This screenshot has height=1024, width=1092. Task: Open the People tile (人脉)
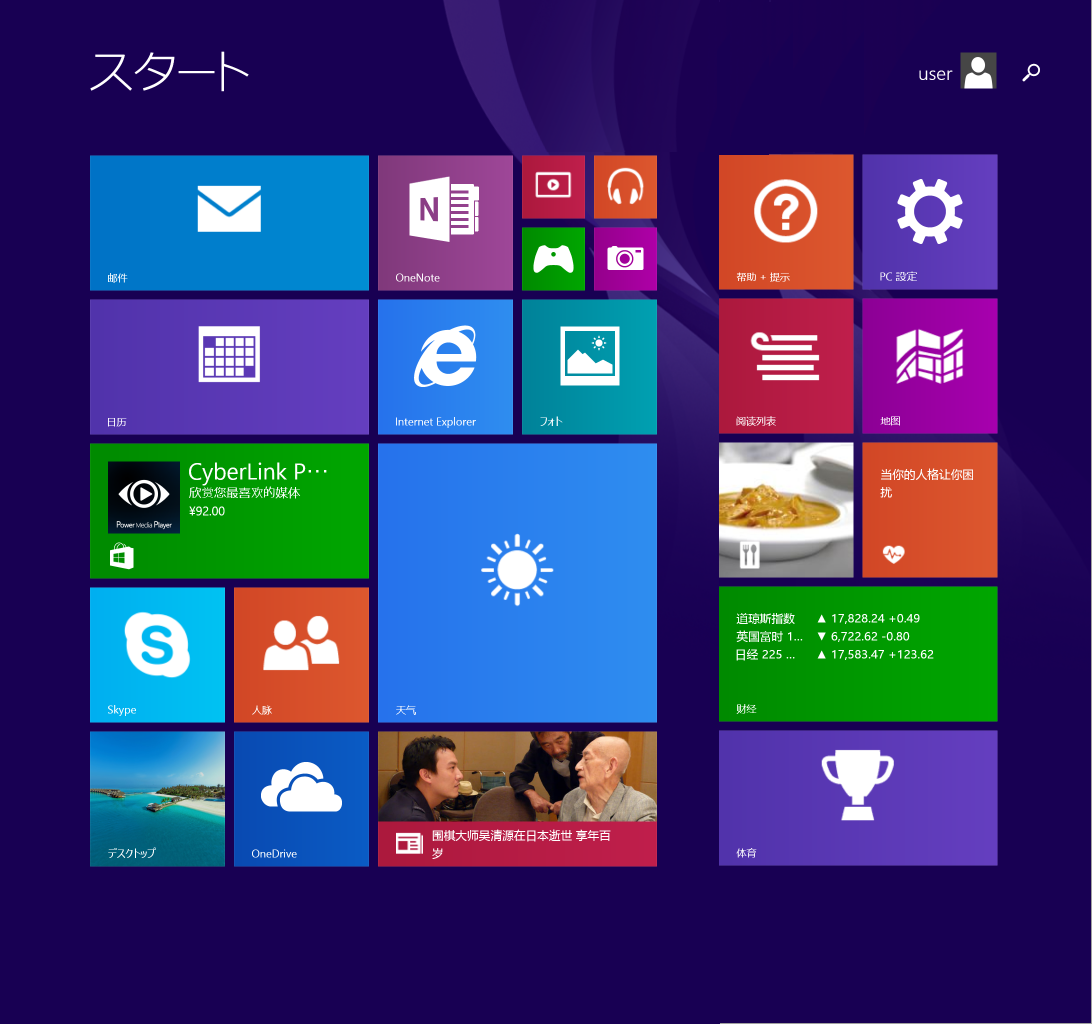302,655
